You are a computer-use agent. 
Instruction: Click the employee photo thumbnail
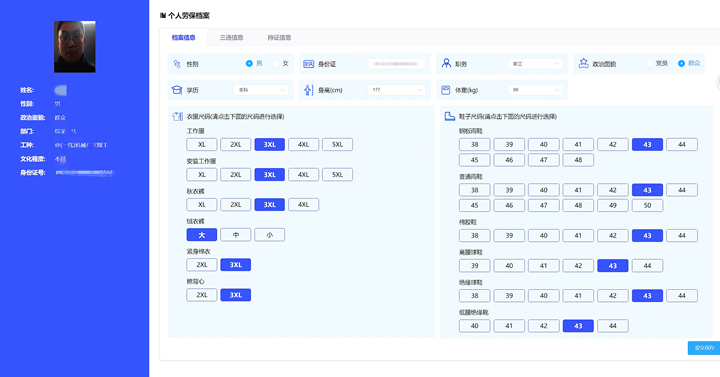point(75,47)
